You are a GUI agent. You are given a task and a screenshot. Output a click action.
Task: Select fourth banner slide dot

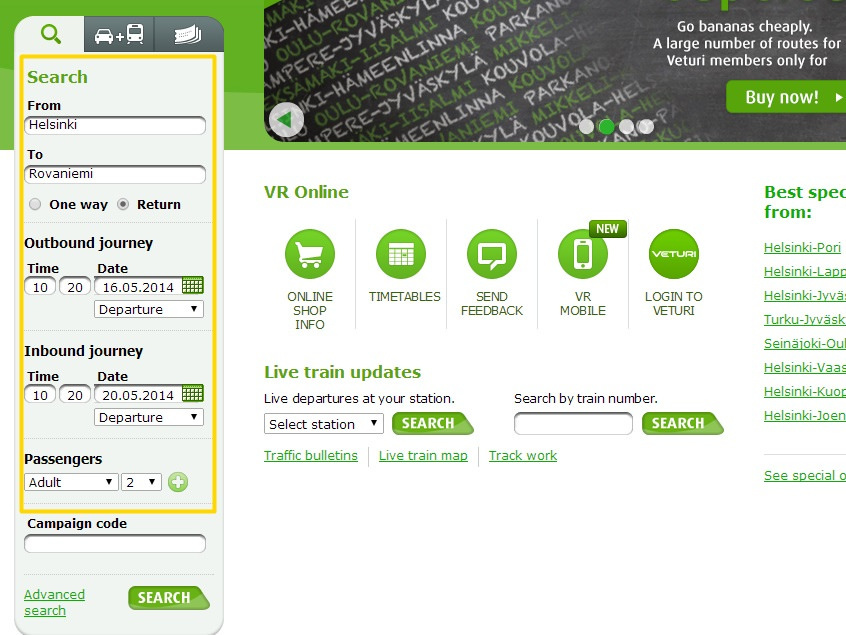tap(646, 127)
